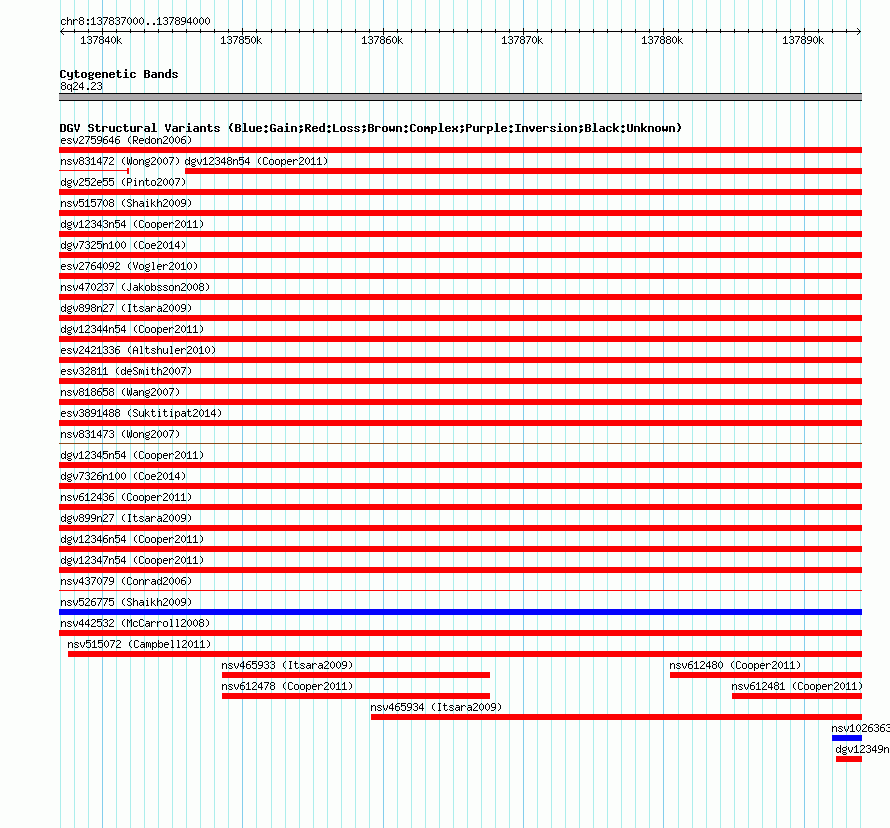Click the 137860k ruler tick label
Viewport: 890px width, 828px height.
point(382,40)
